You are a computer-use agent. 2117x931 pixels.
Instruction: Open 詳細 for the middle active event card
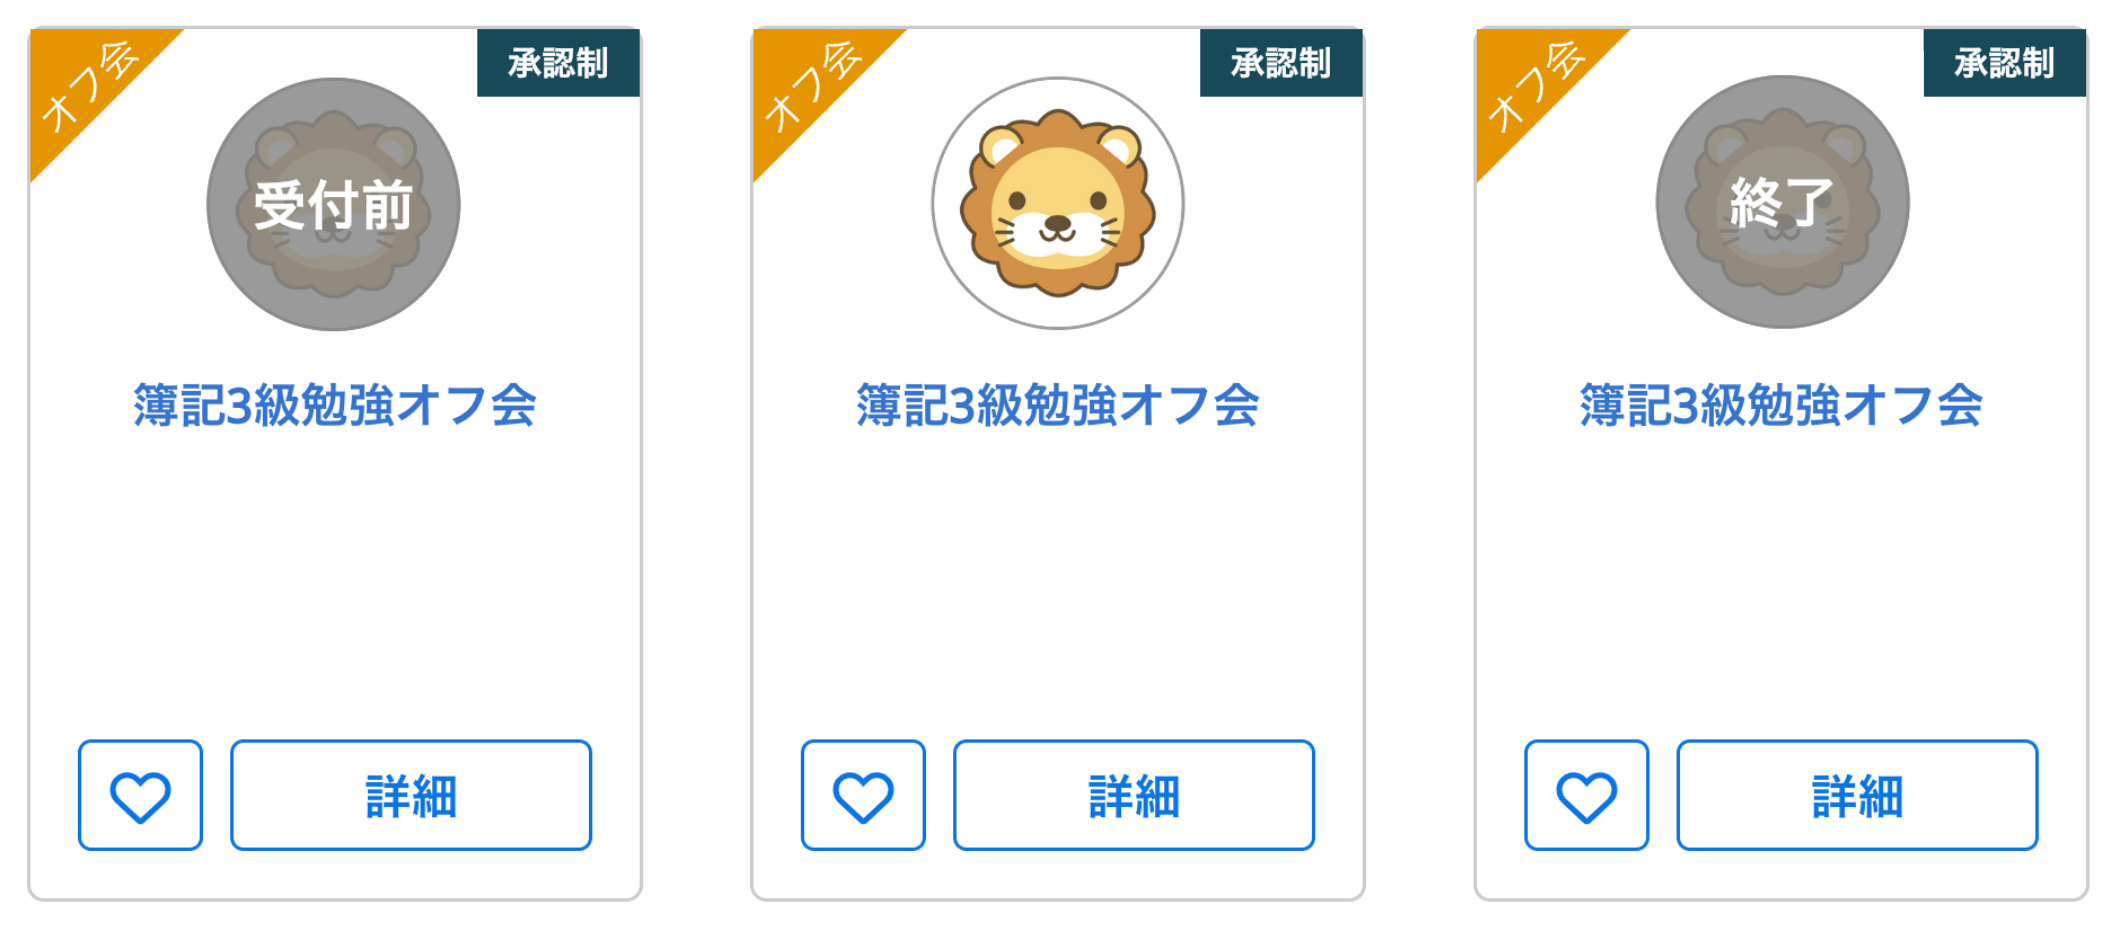tap(1134, 796)
